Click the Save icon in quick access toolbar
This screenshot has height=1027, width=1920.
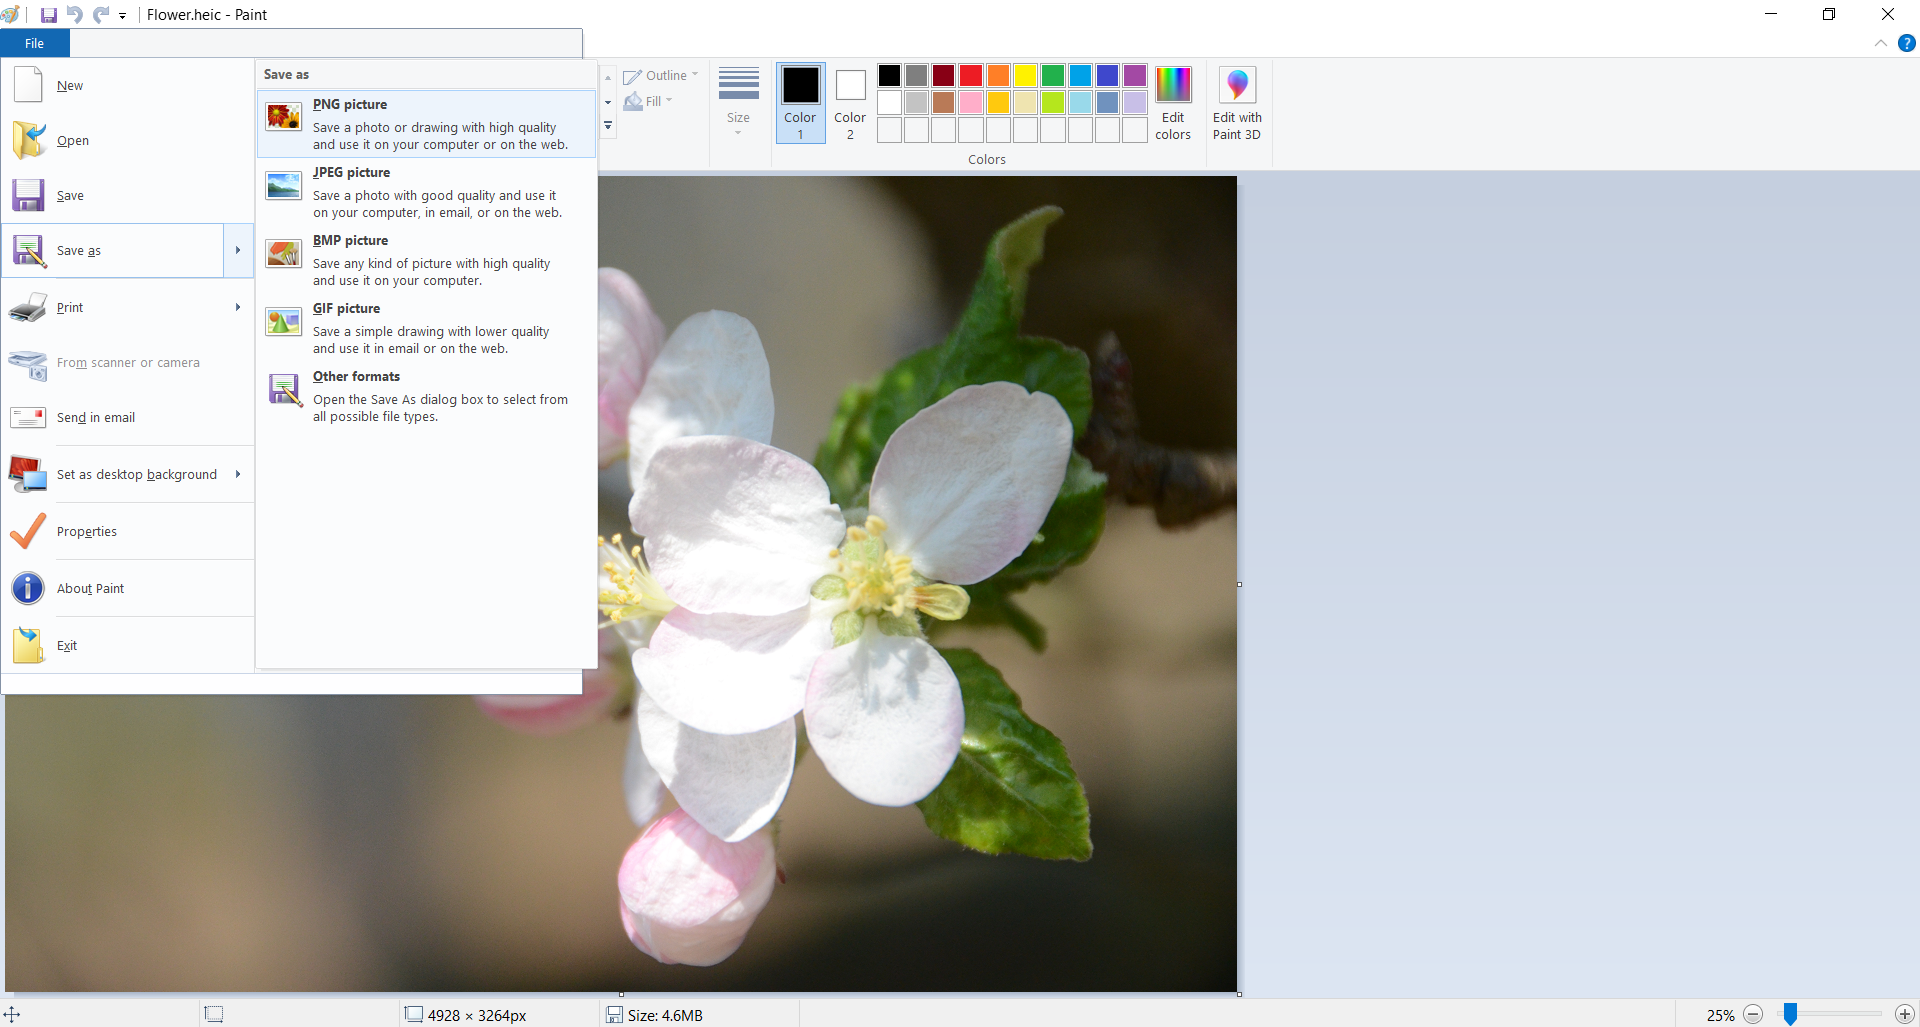click(x=48, y=15)
